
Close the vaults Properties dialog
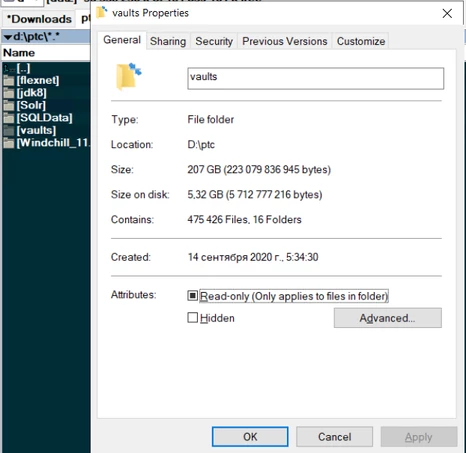[x=447, y=13]
